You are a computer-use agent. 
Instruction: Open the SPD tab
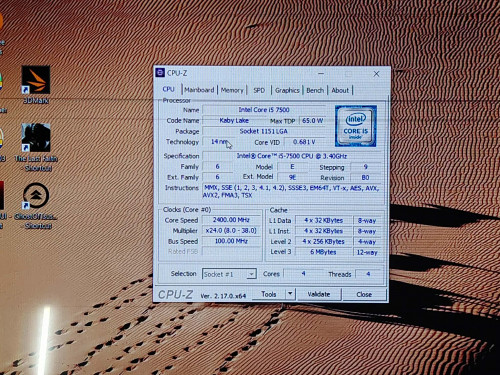259,90
